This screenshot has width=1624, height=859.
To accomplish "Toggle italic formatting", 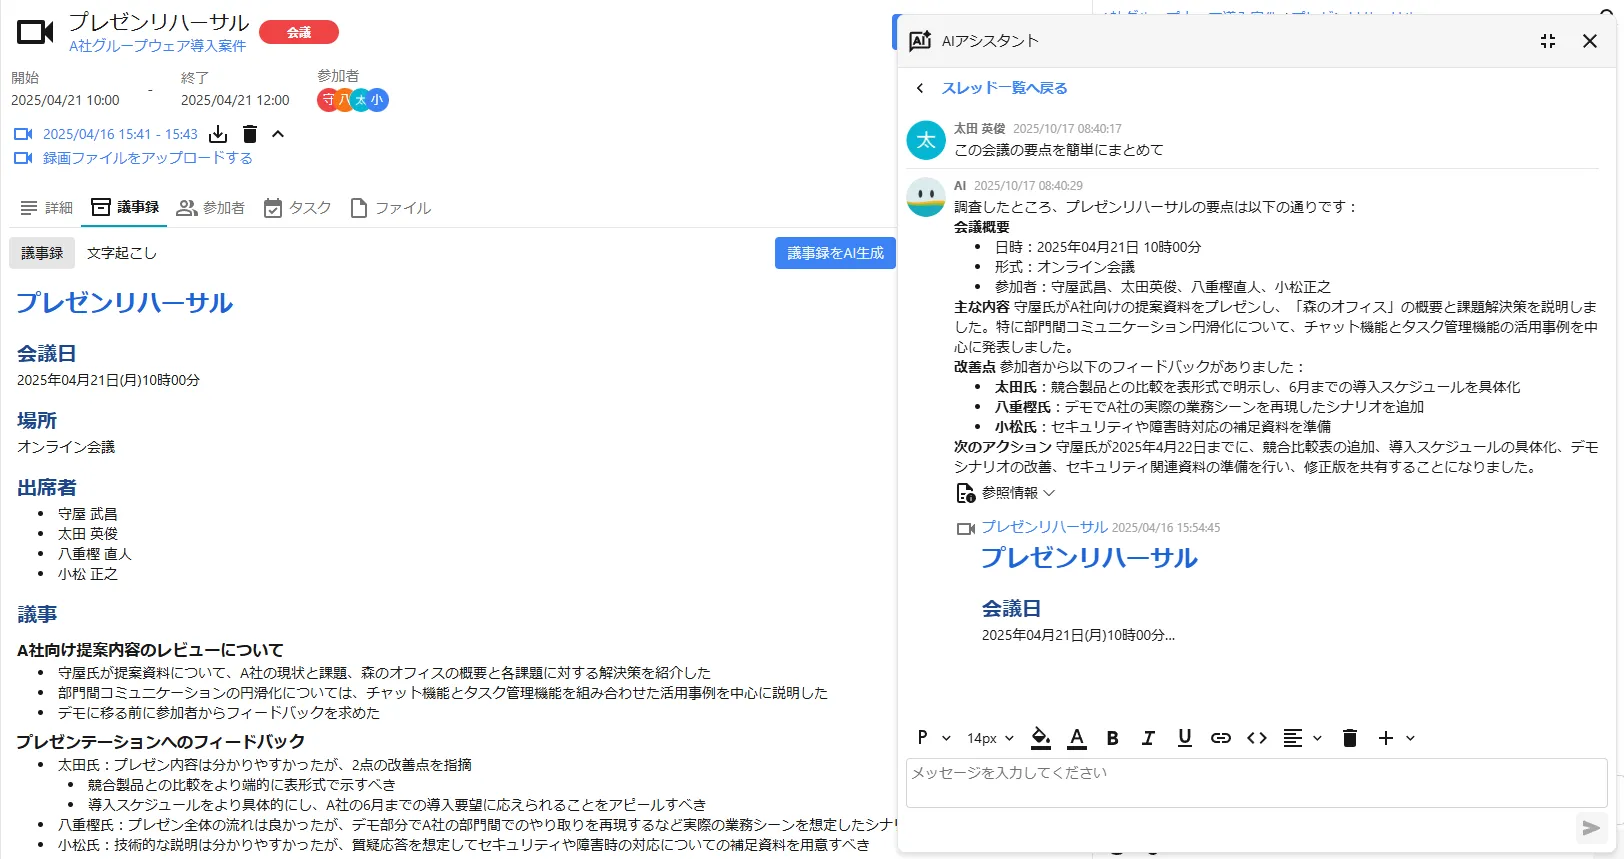I will pos(1148,738).
